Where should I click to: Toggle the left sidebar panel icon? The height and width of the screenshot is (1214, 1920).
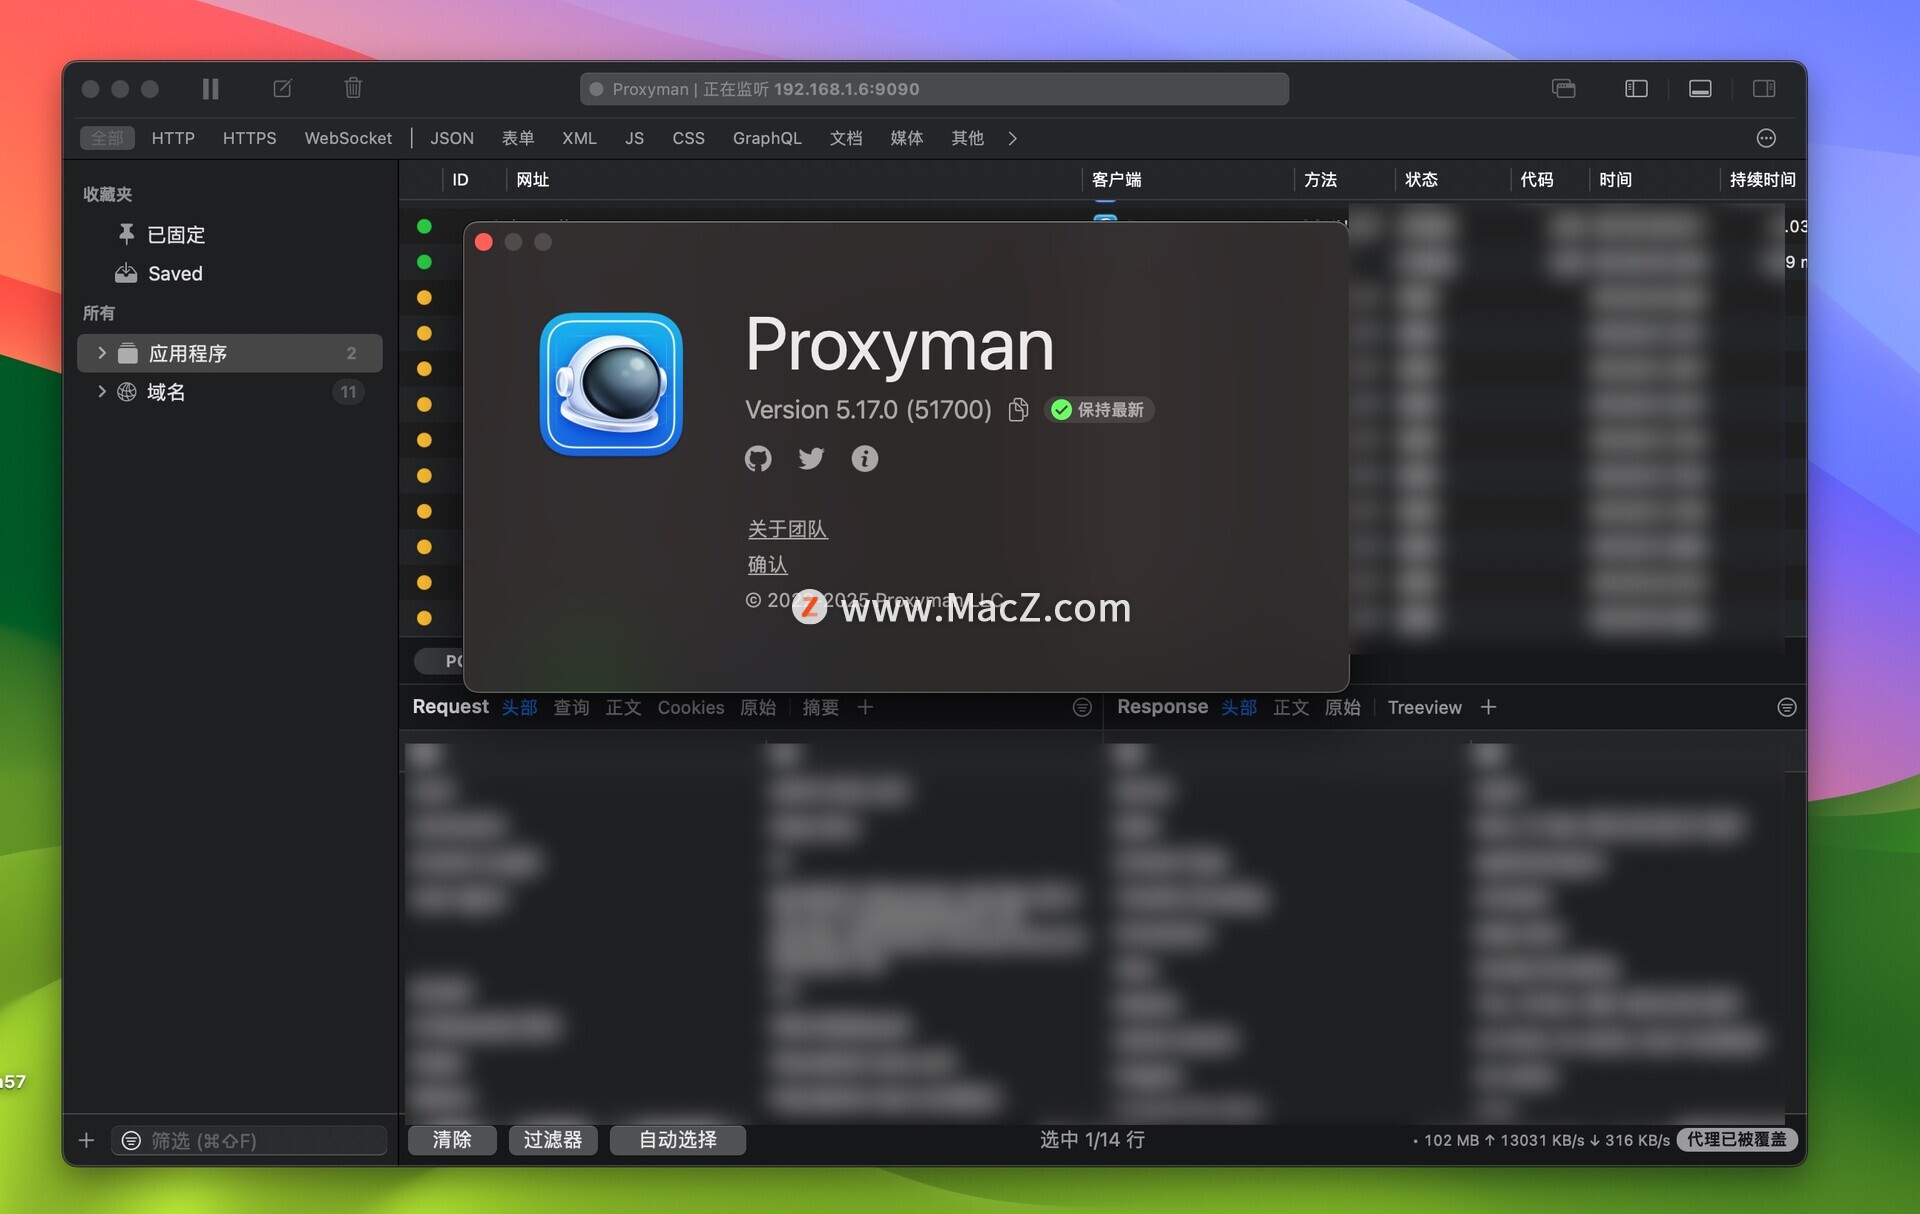point(1636,89)
